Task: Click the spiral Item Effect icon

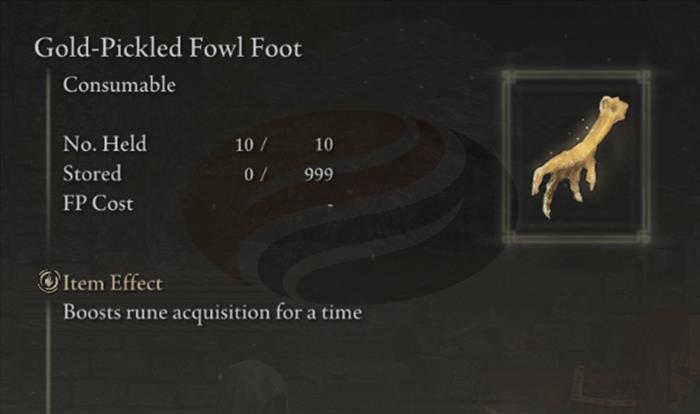Action: coord(48,283)
